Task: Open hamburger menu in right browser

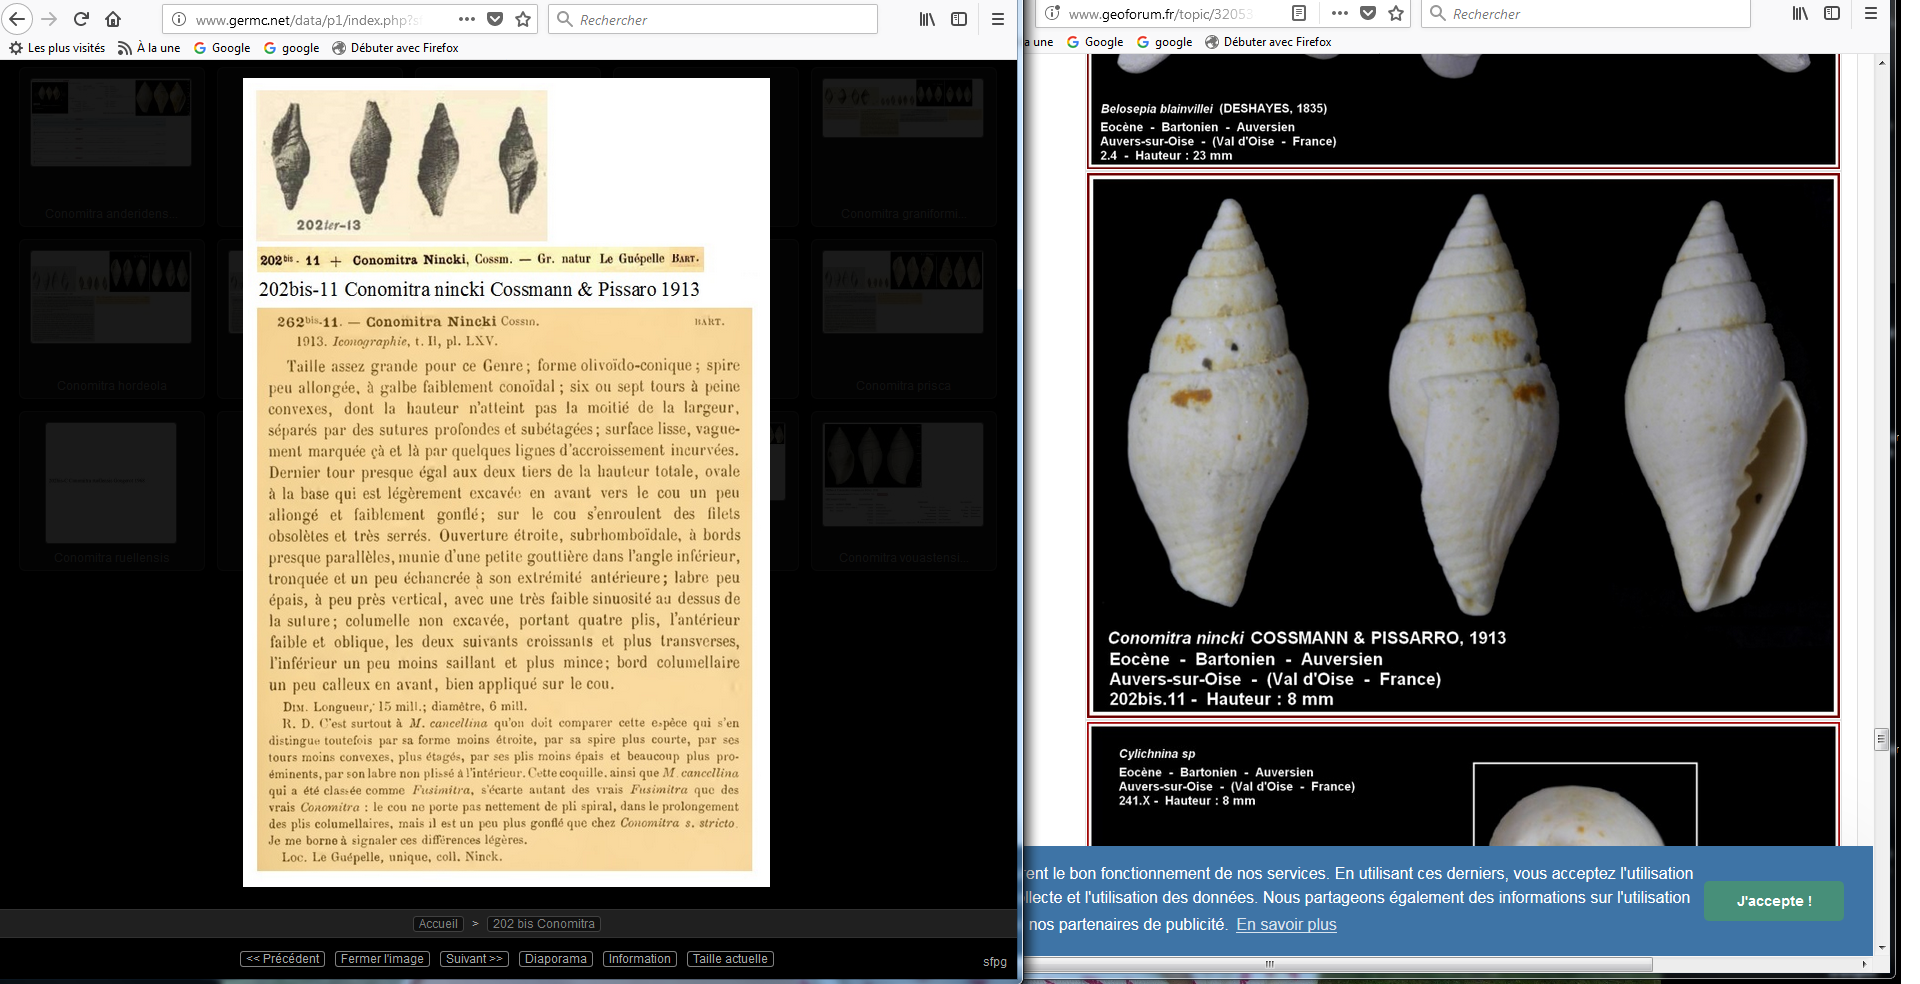Action: coord(1871,13)
